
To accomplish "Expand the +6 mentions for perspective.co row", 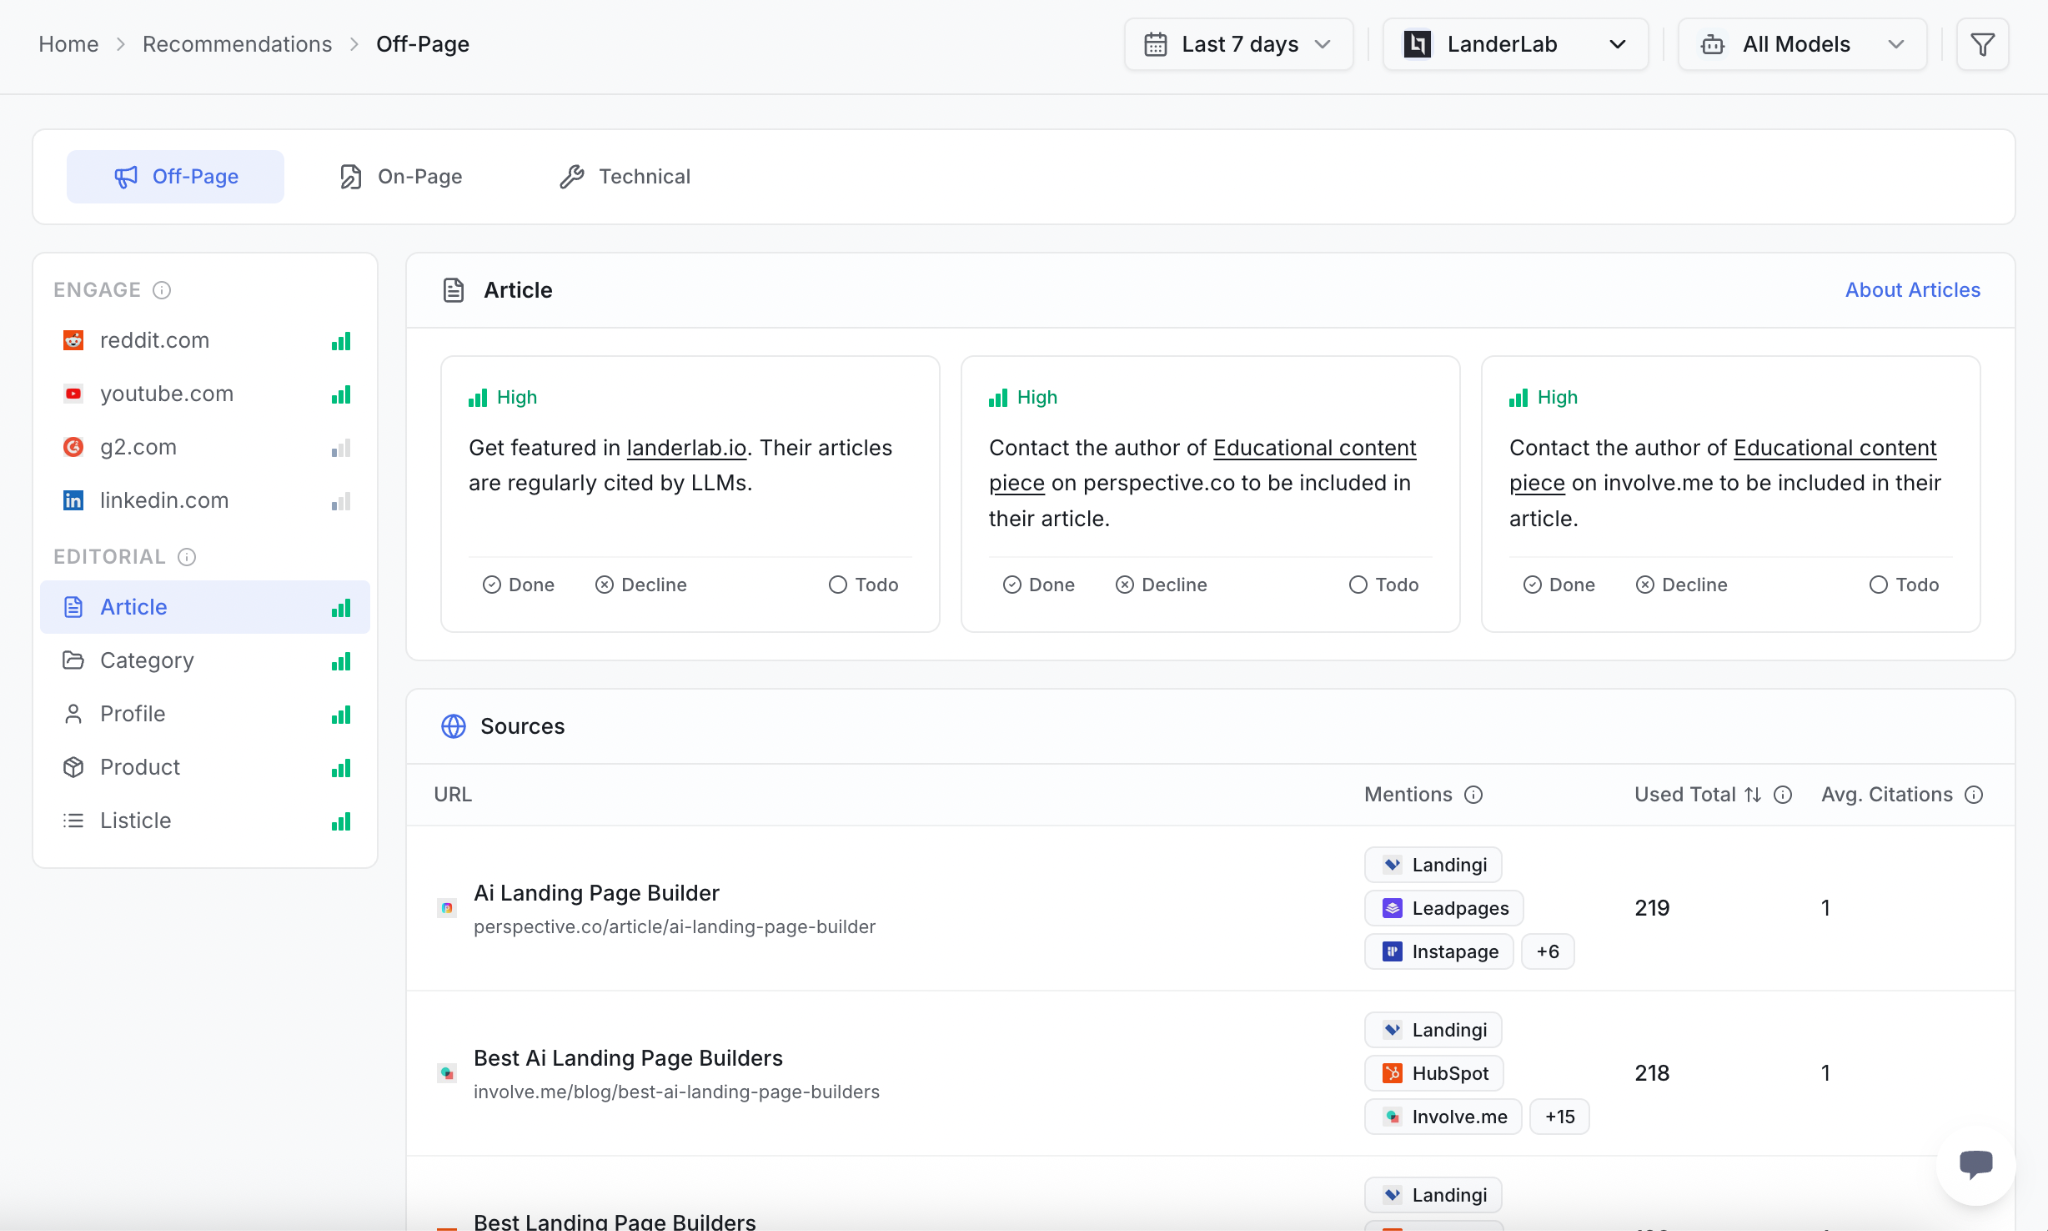I will pyautogui.click(x=1548, y=952).
